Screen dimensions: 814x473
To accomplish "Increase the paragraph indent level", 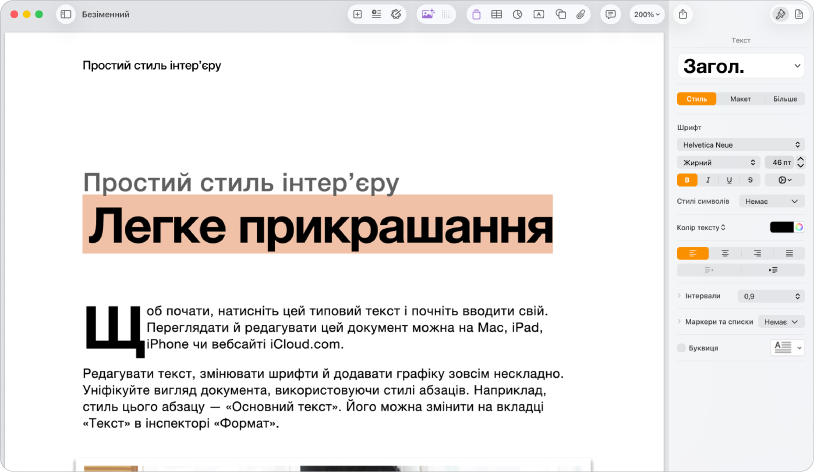I will coord(773,270).
